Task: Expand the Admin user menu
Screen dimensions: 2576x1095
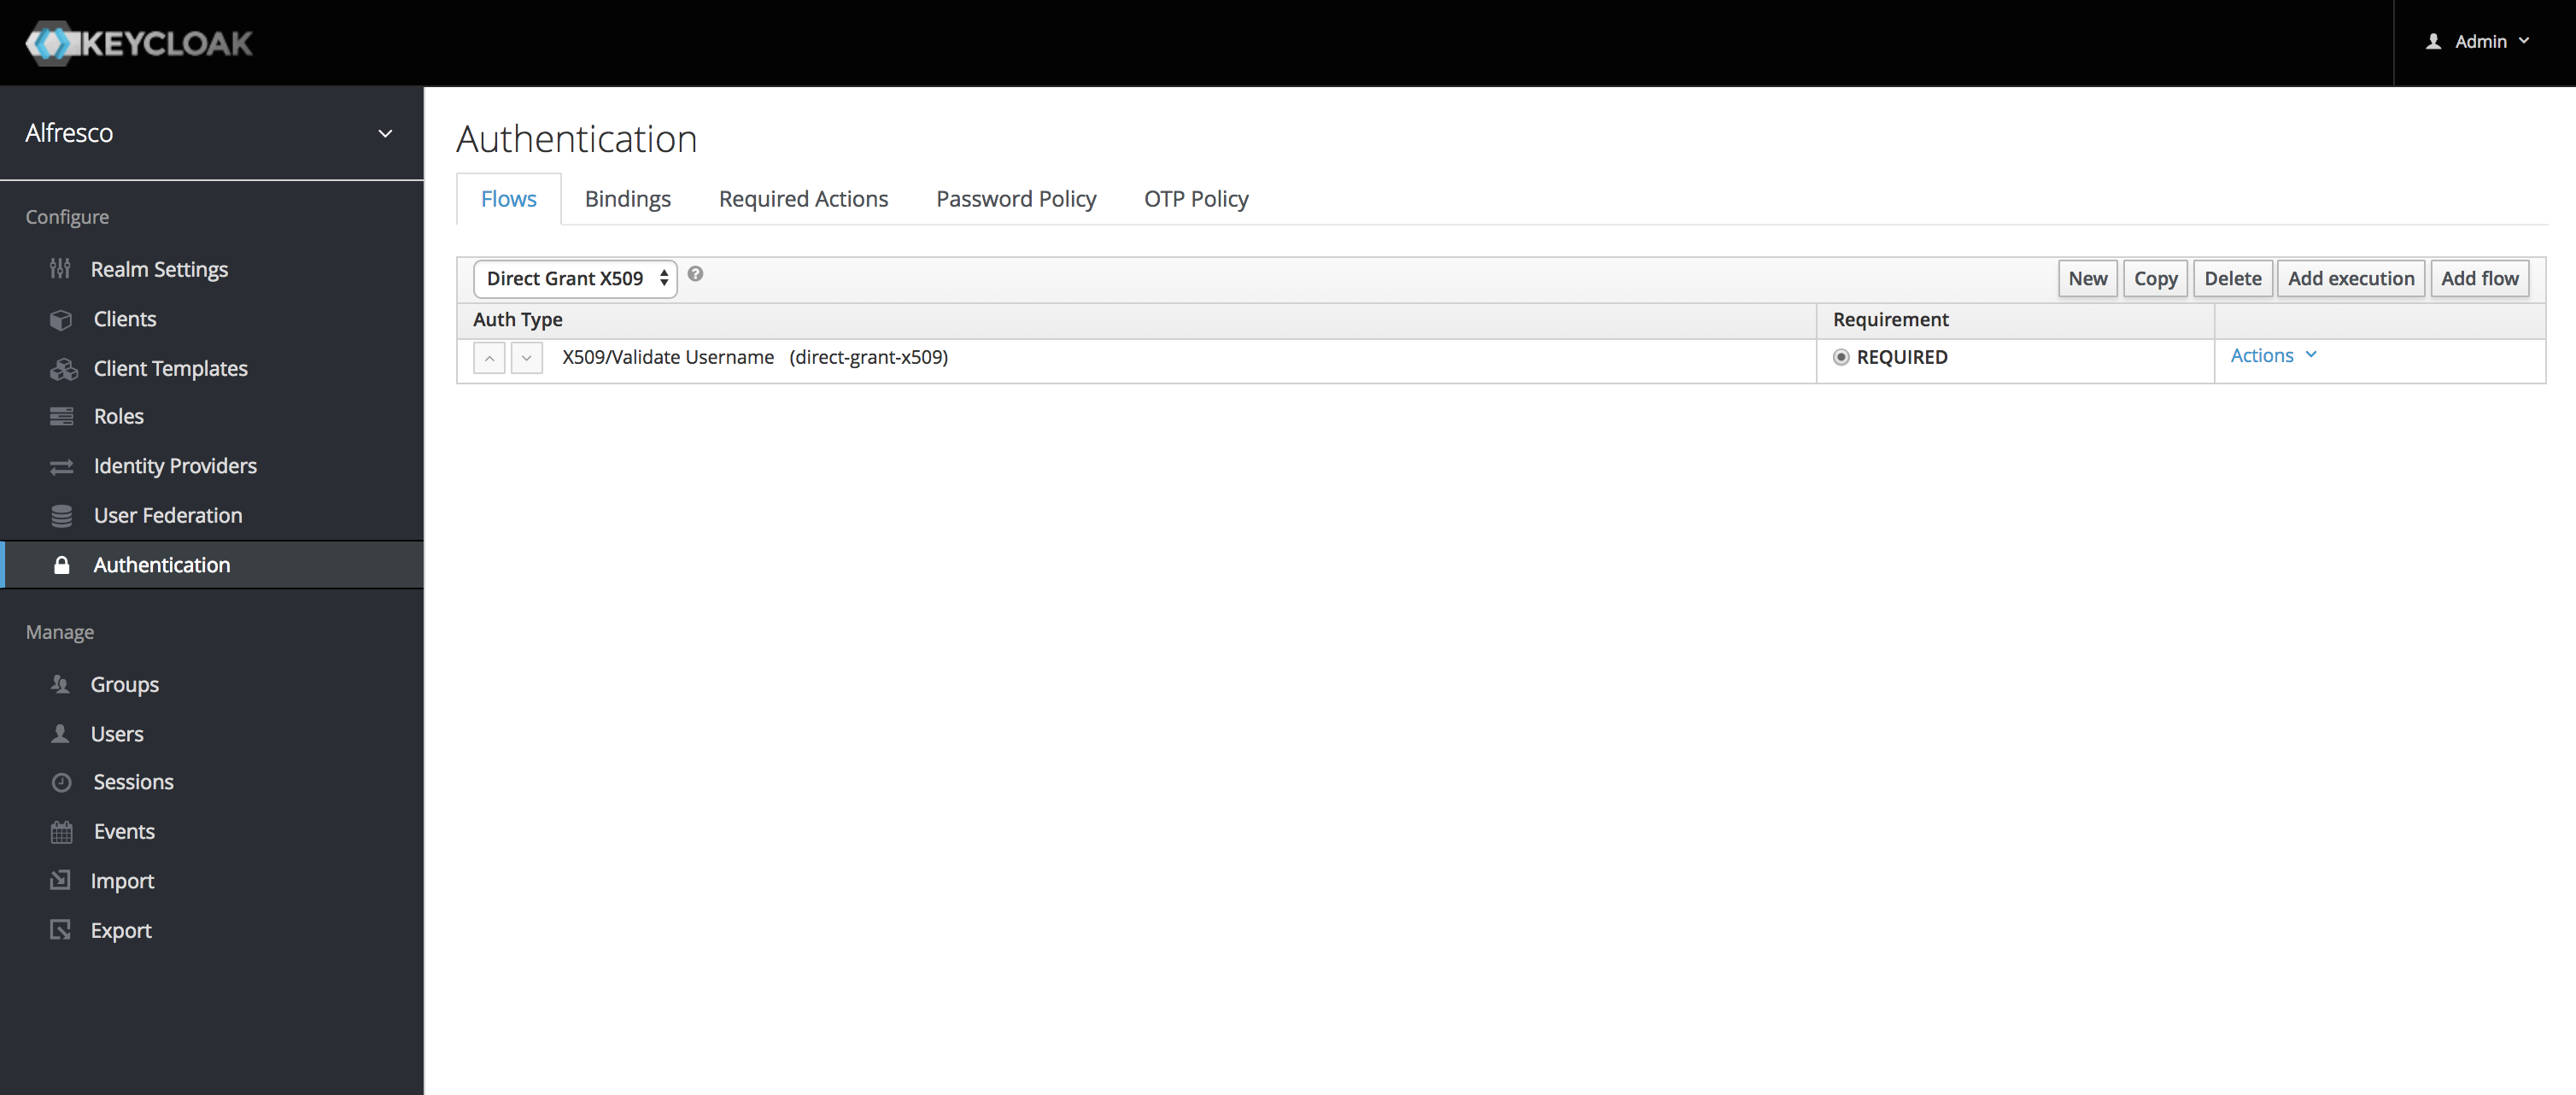Action: (2482, 41)
